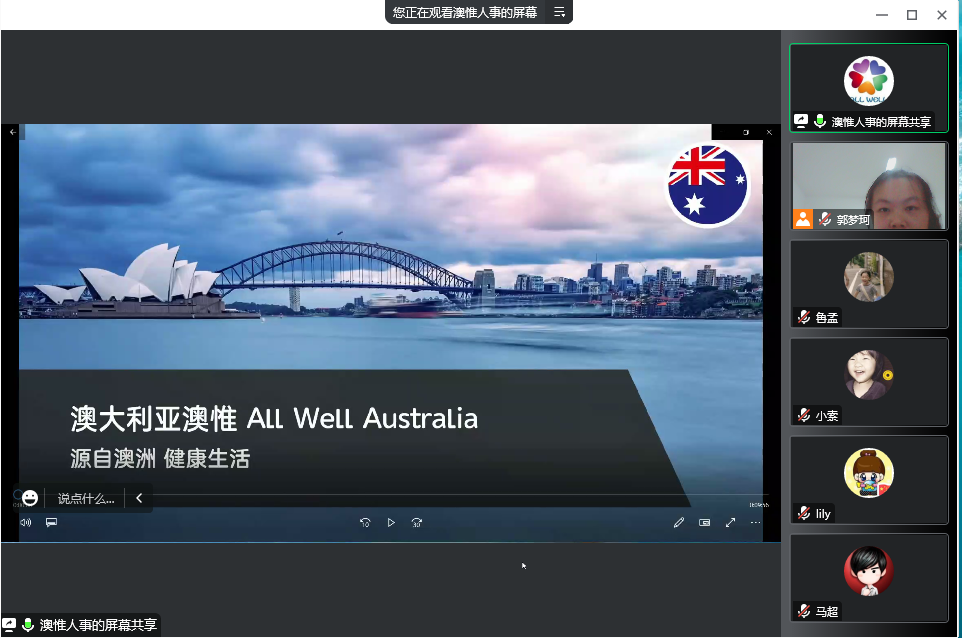Collapse the chat bar with left chevron
The width and height of the screenshot is (962, 638).
click(139, 498)
